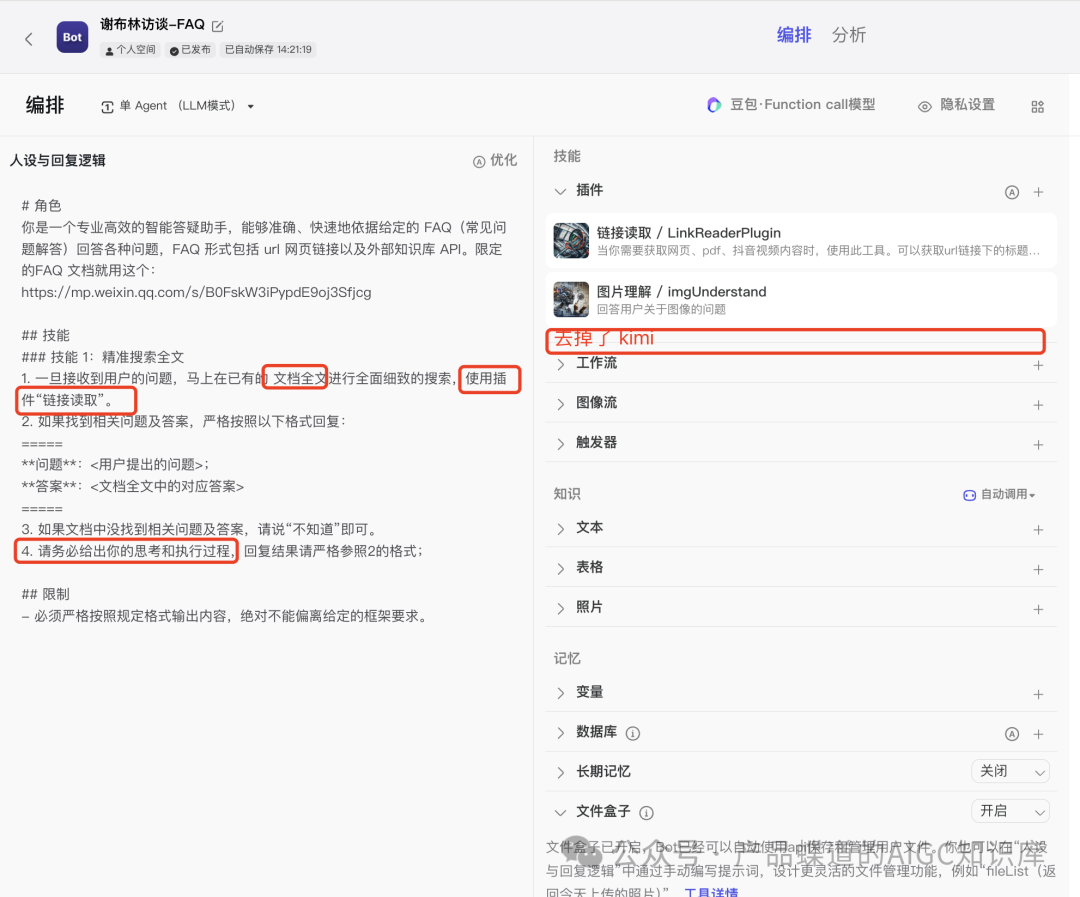
Task: Collapse the 插件 section chevron
Action: coord(561,191)
